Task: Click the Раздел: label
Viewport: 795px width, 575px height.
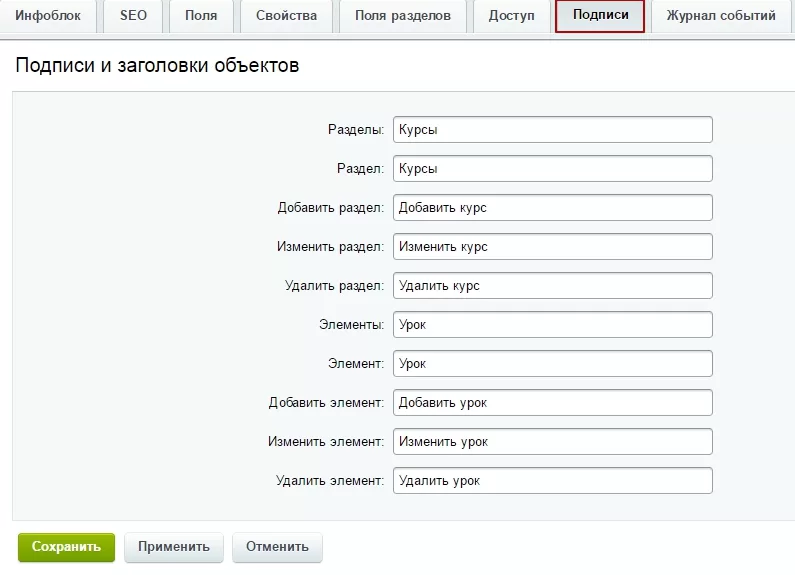Action: tap(360, 169)
